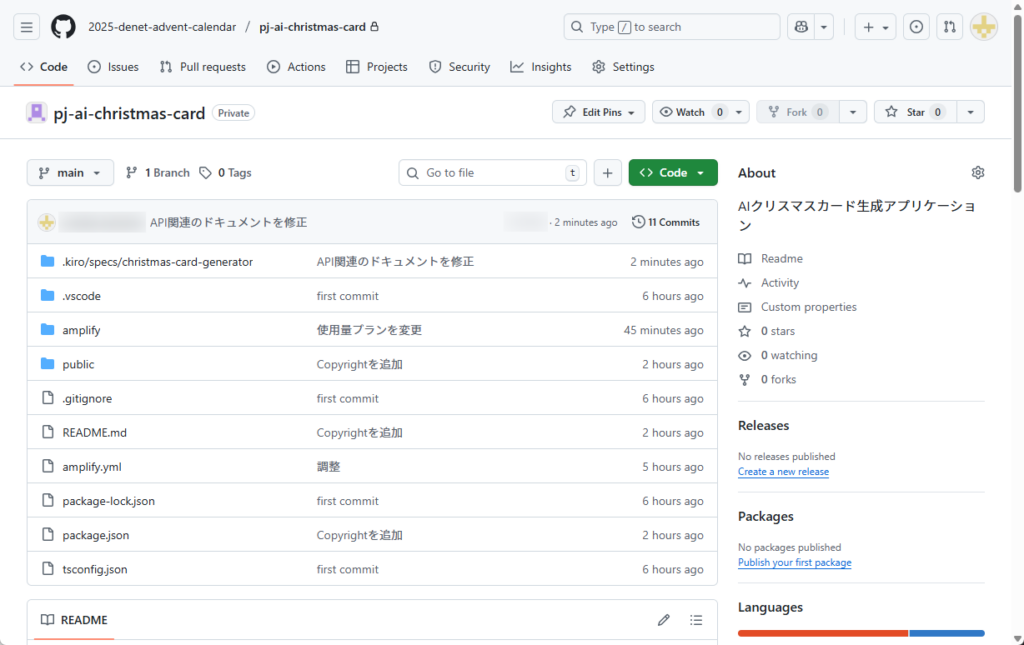Viewport: 1024px width, 645px height.
Task: Switch to the Actions tab
Action: coord(296,67)
